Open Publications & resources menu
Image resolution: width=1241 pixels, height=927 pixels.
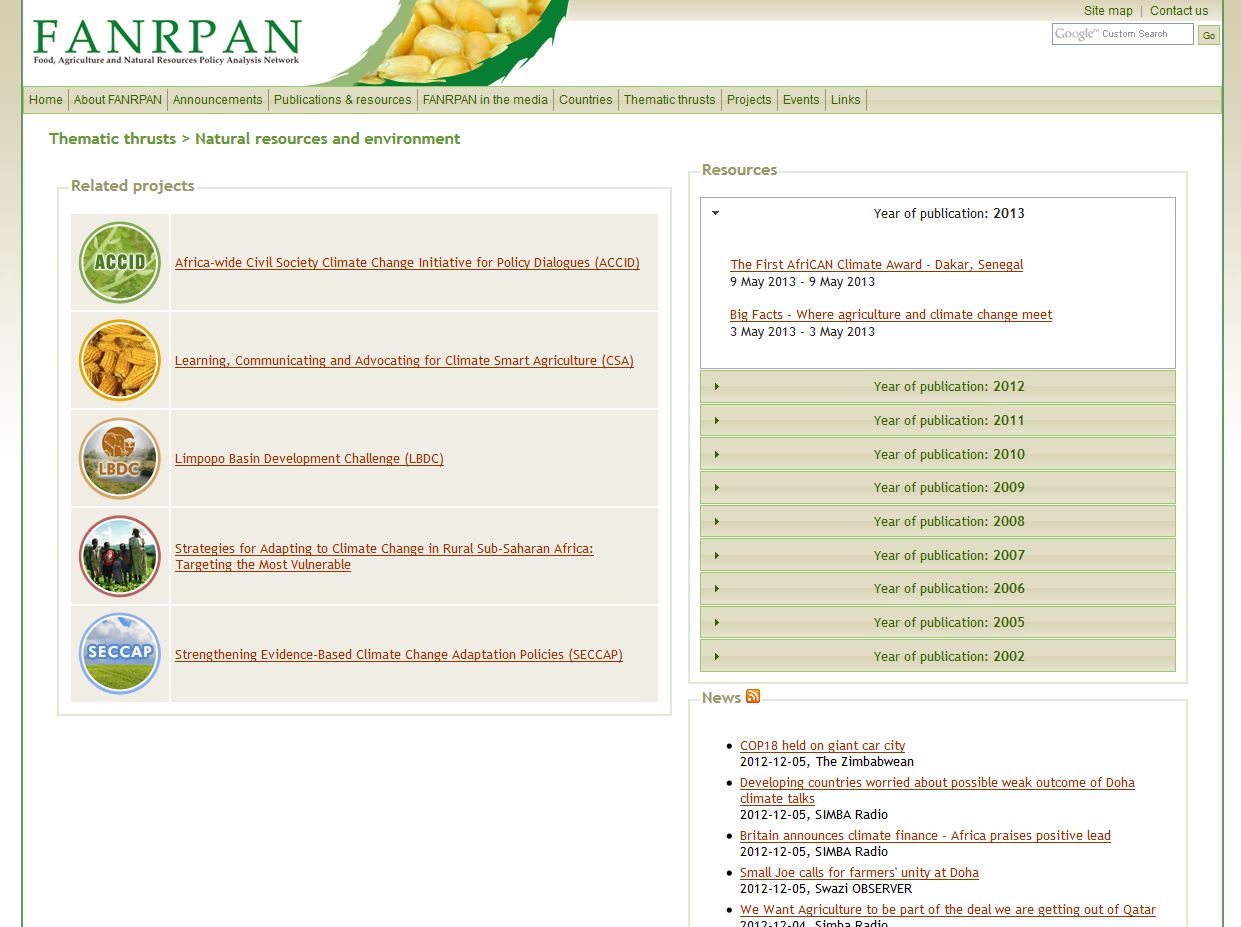343,100
